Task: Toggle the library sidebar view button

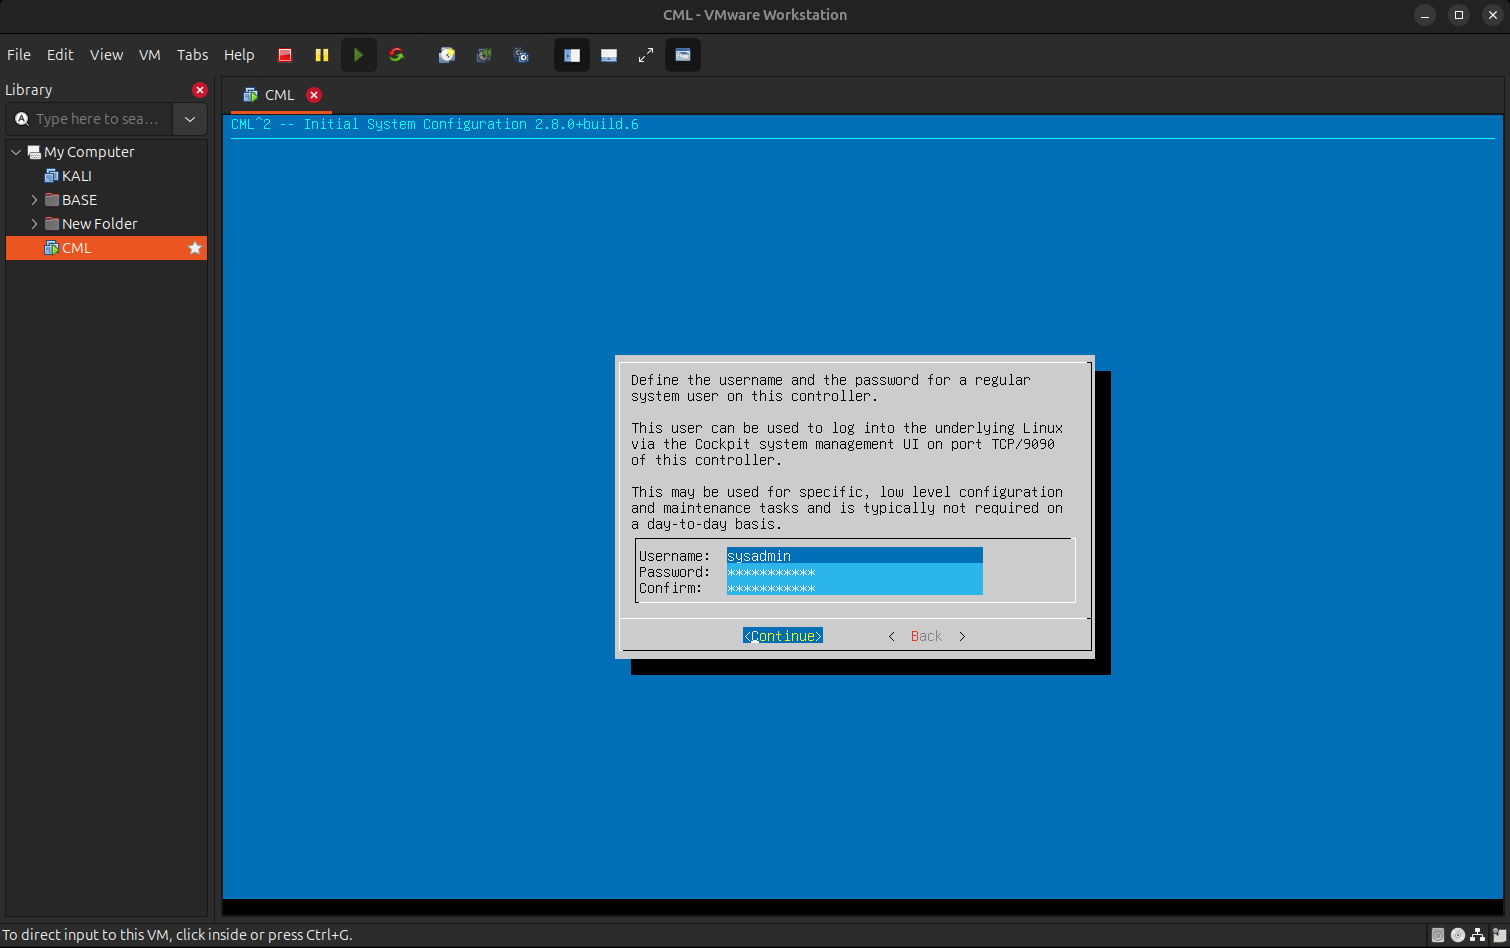Action: [572, 55]
